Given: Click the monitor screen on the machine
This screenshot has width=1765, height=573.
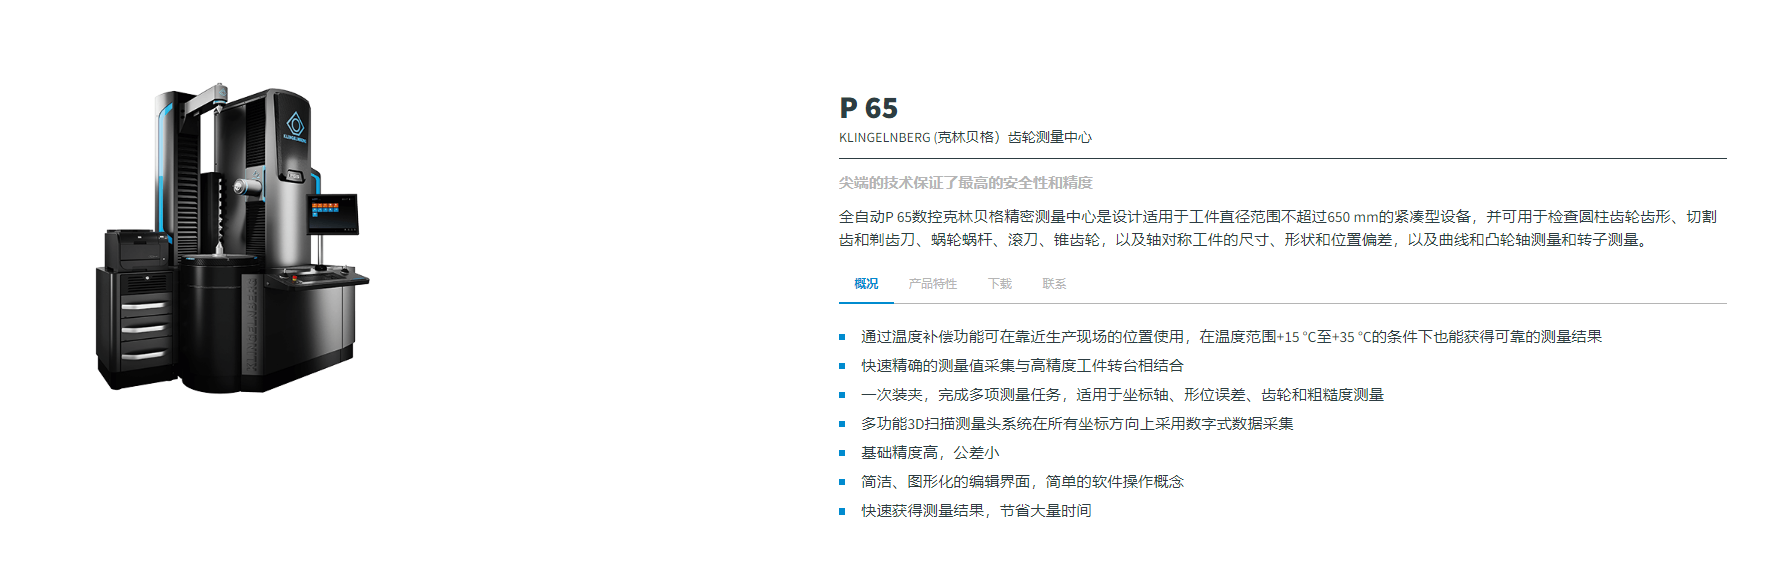Looking at the screenshot, I should [332, 212].
